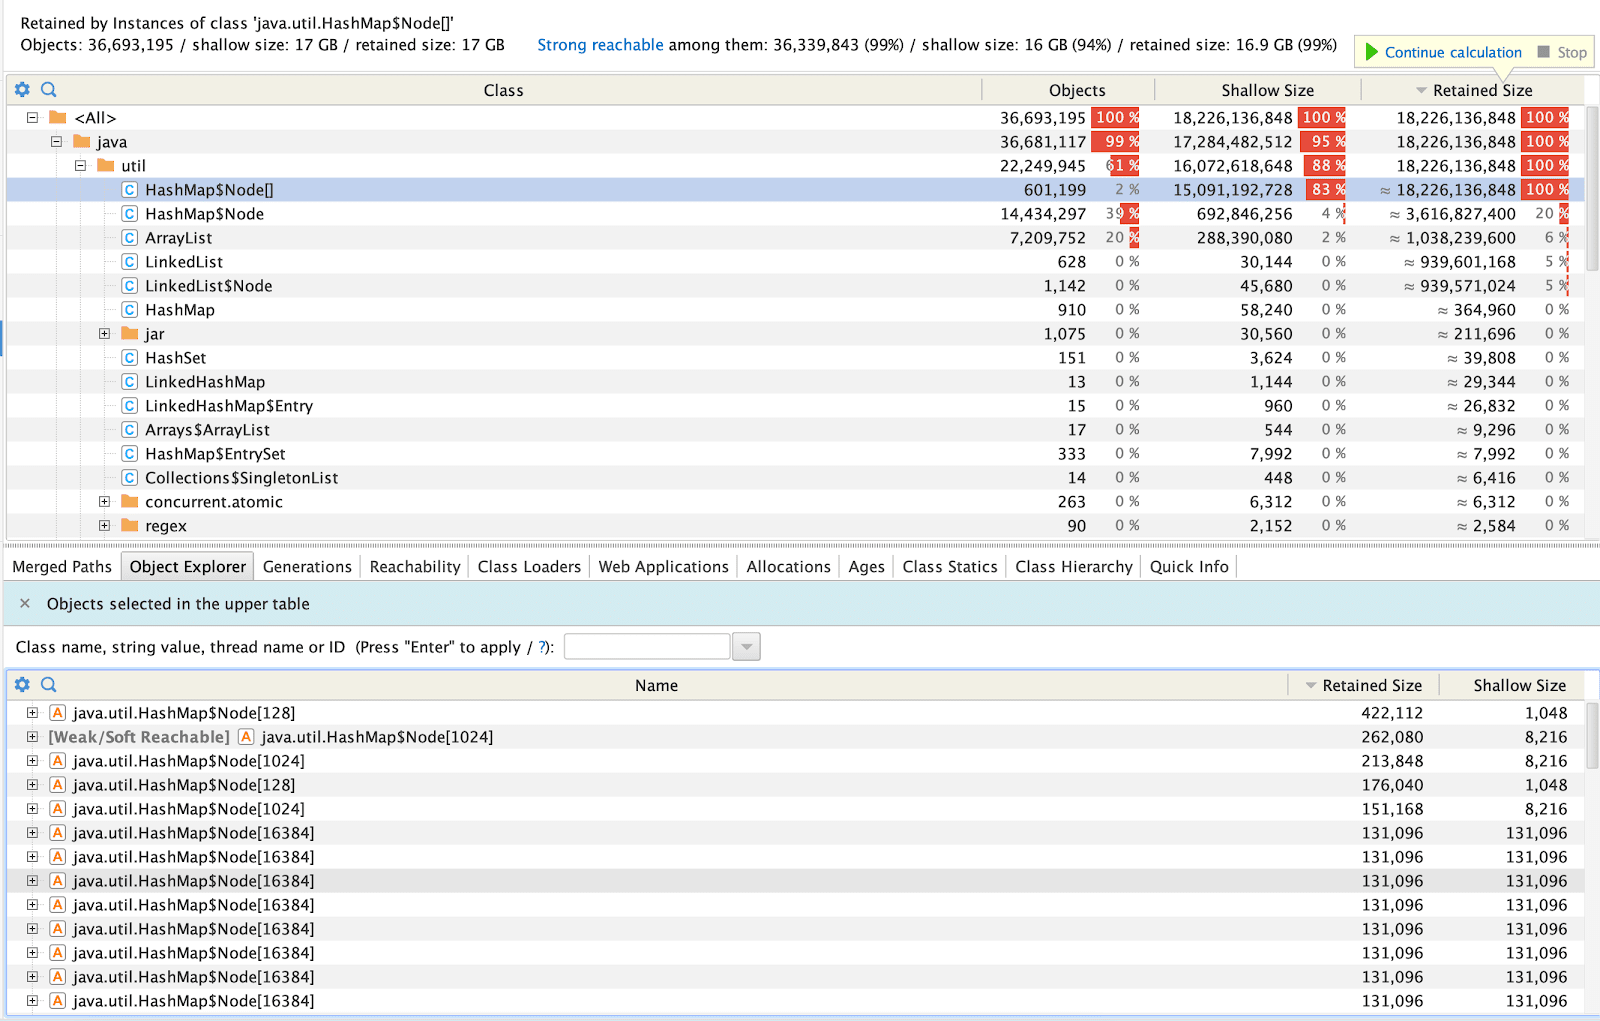The height and width of the screenshot is (1021, 1600).
Task: Focus the class name filter input field
Action: coord(647,647)
